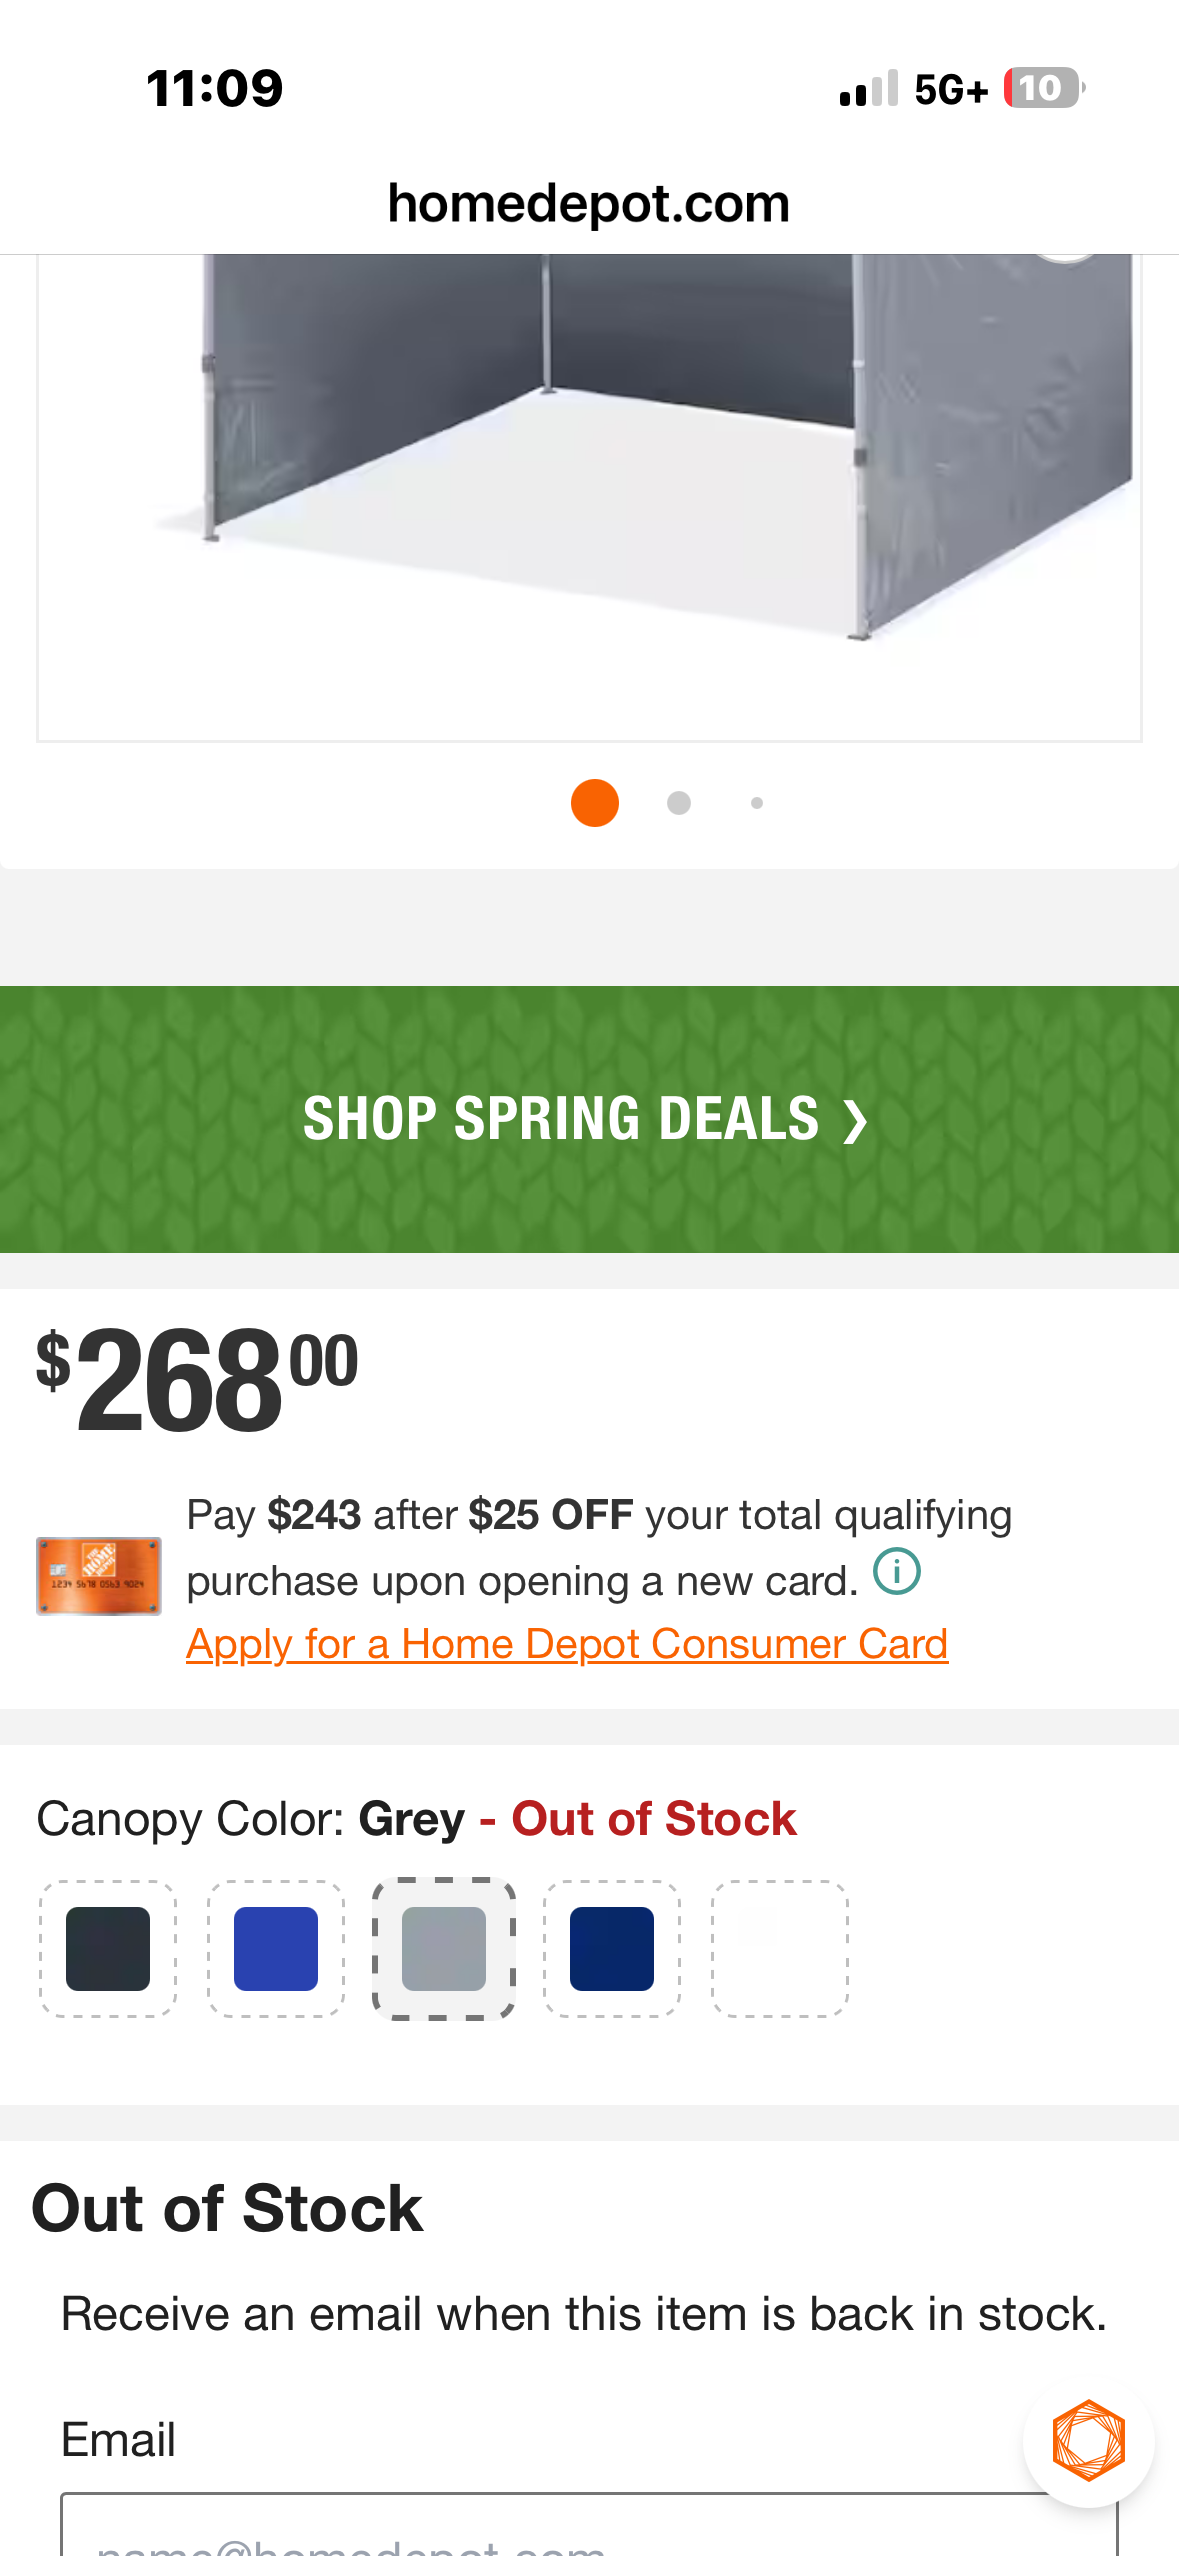This screenshot has width=1179, height=2556.
Task: Choose the royal blue canopy color
Action: [276, 1948]
